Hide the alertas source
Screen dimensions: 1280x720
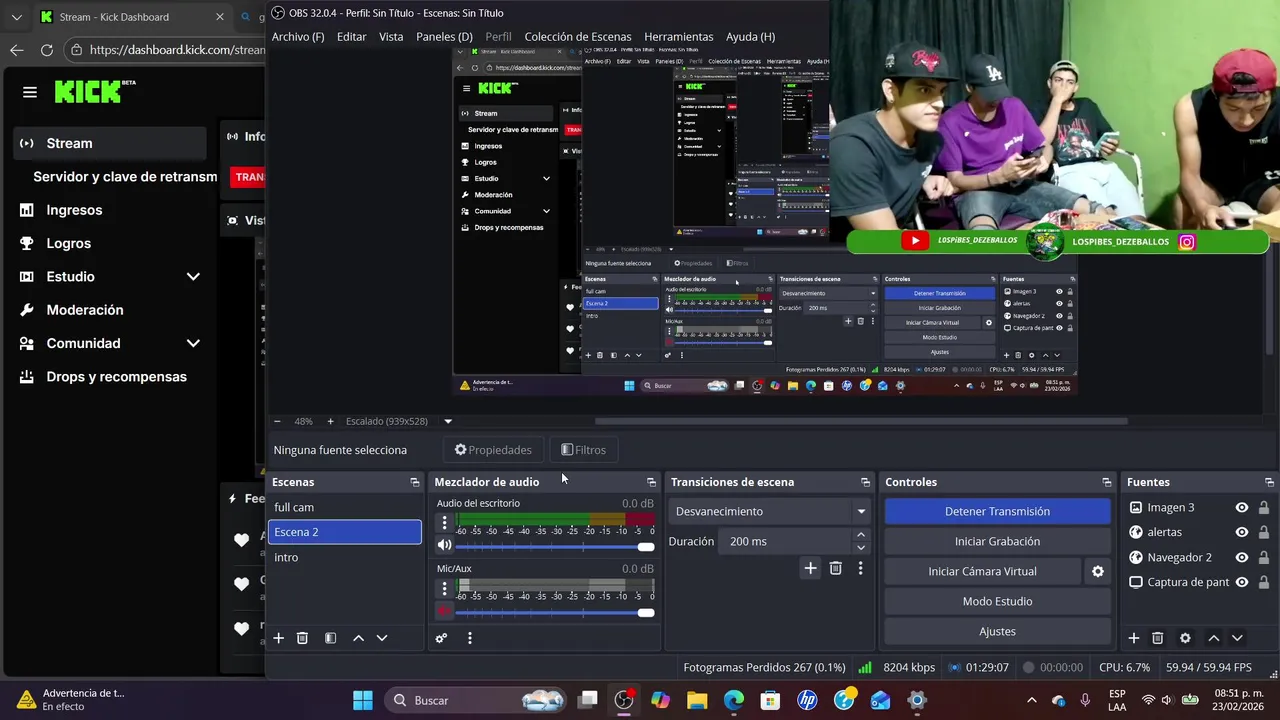[x=1242, y=532]
